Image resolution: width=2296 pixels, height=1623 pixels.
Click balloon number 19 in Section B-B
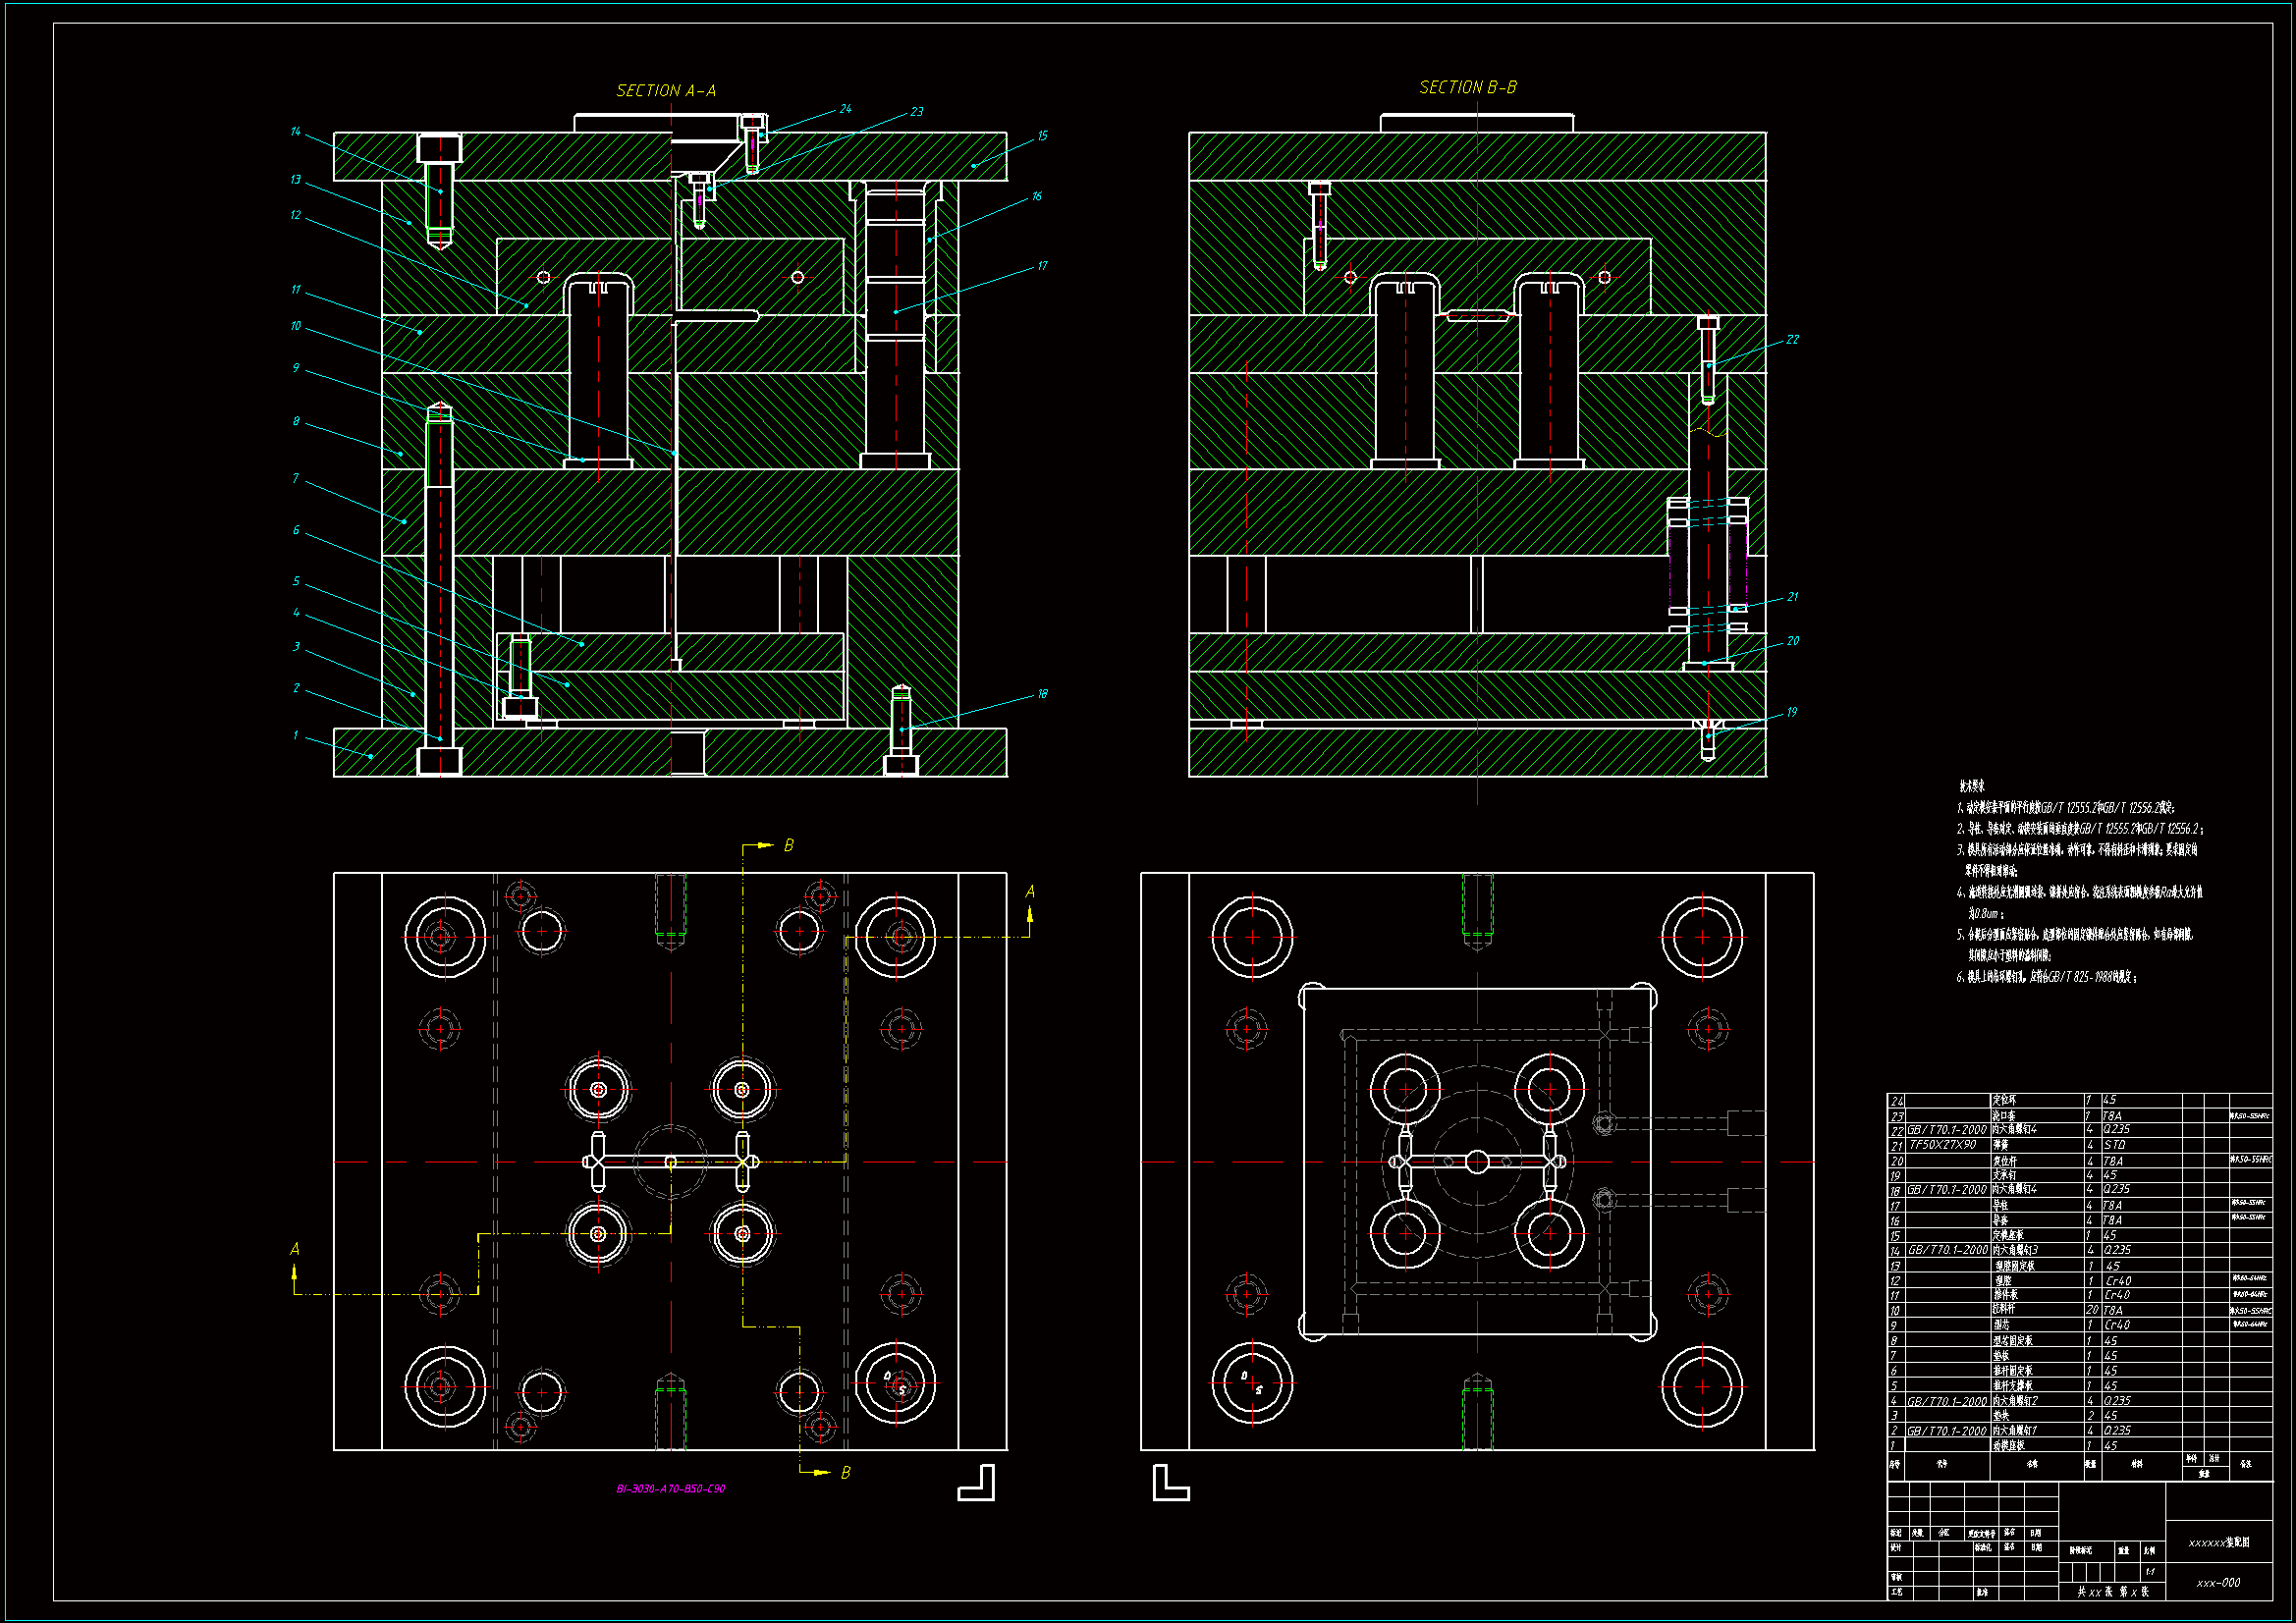point(1791,713)
